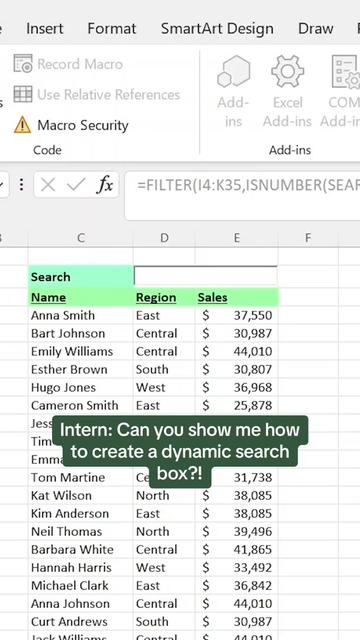Click Central region in Barbara White row
Screen dimensions: 360x640
click(157, 549)
